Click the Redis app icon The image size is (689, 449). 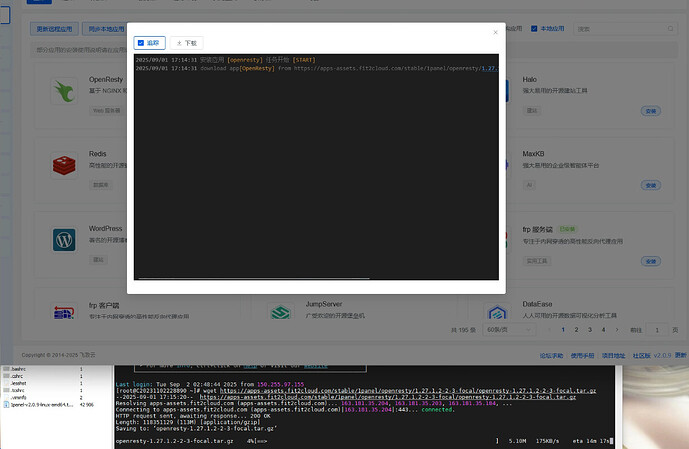pos(64,166)
